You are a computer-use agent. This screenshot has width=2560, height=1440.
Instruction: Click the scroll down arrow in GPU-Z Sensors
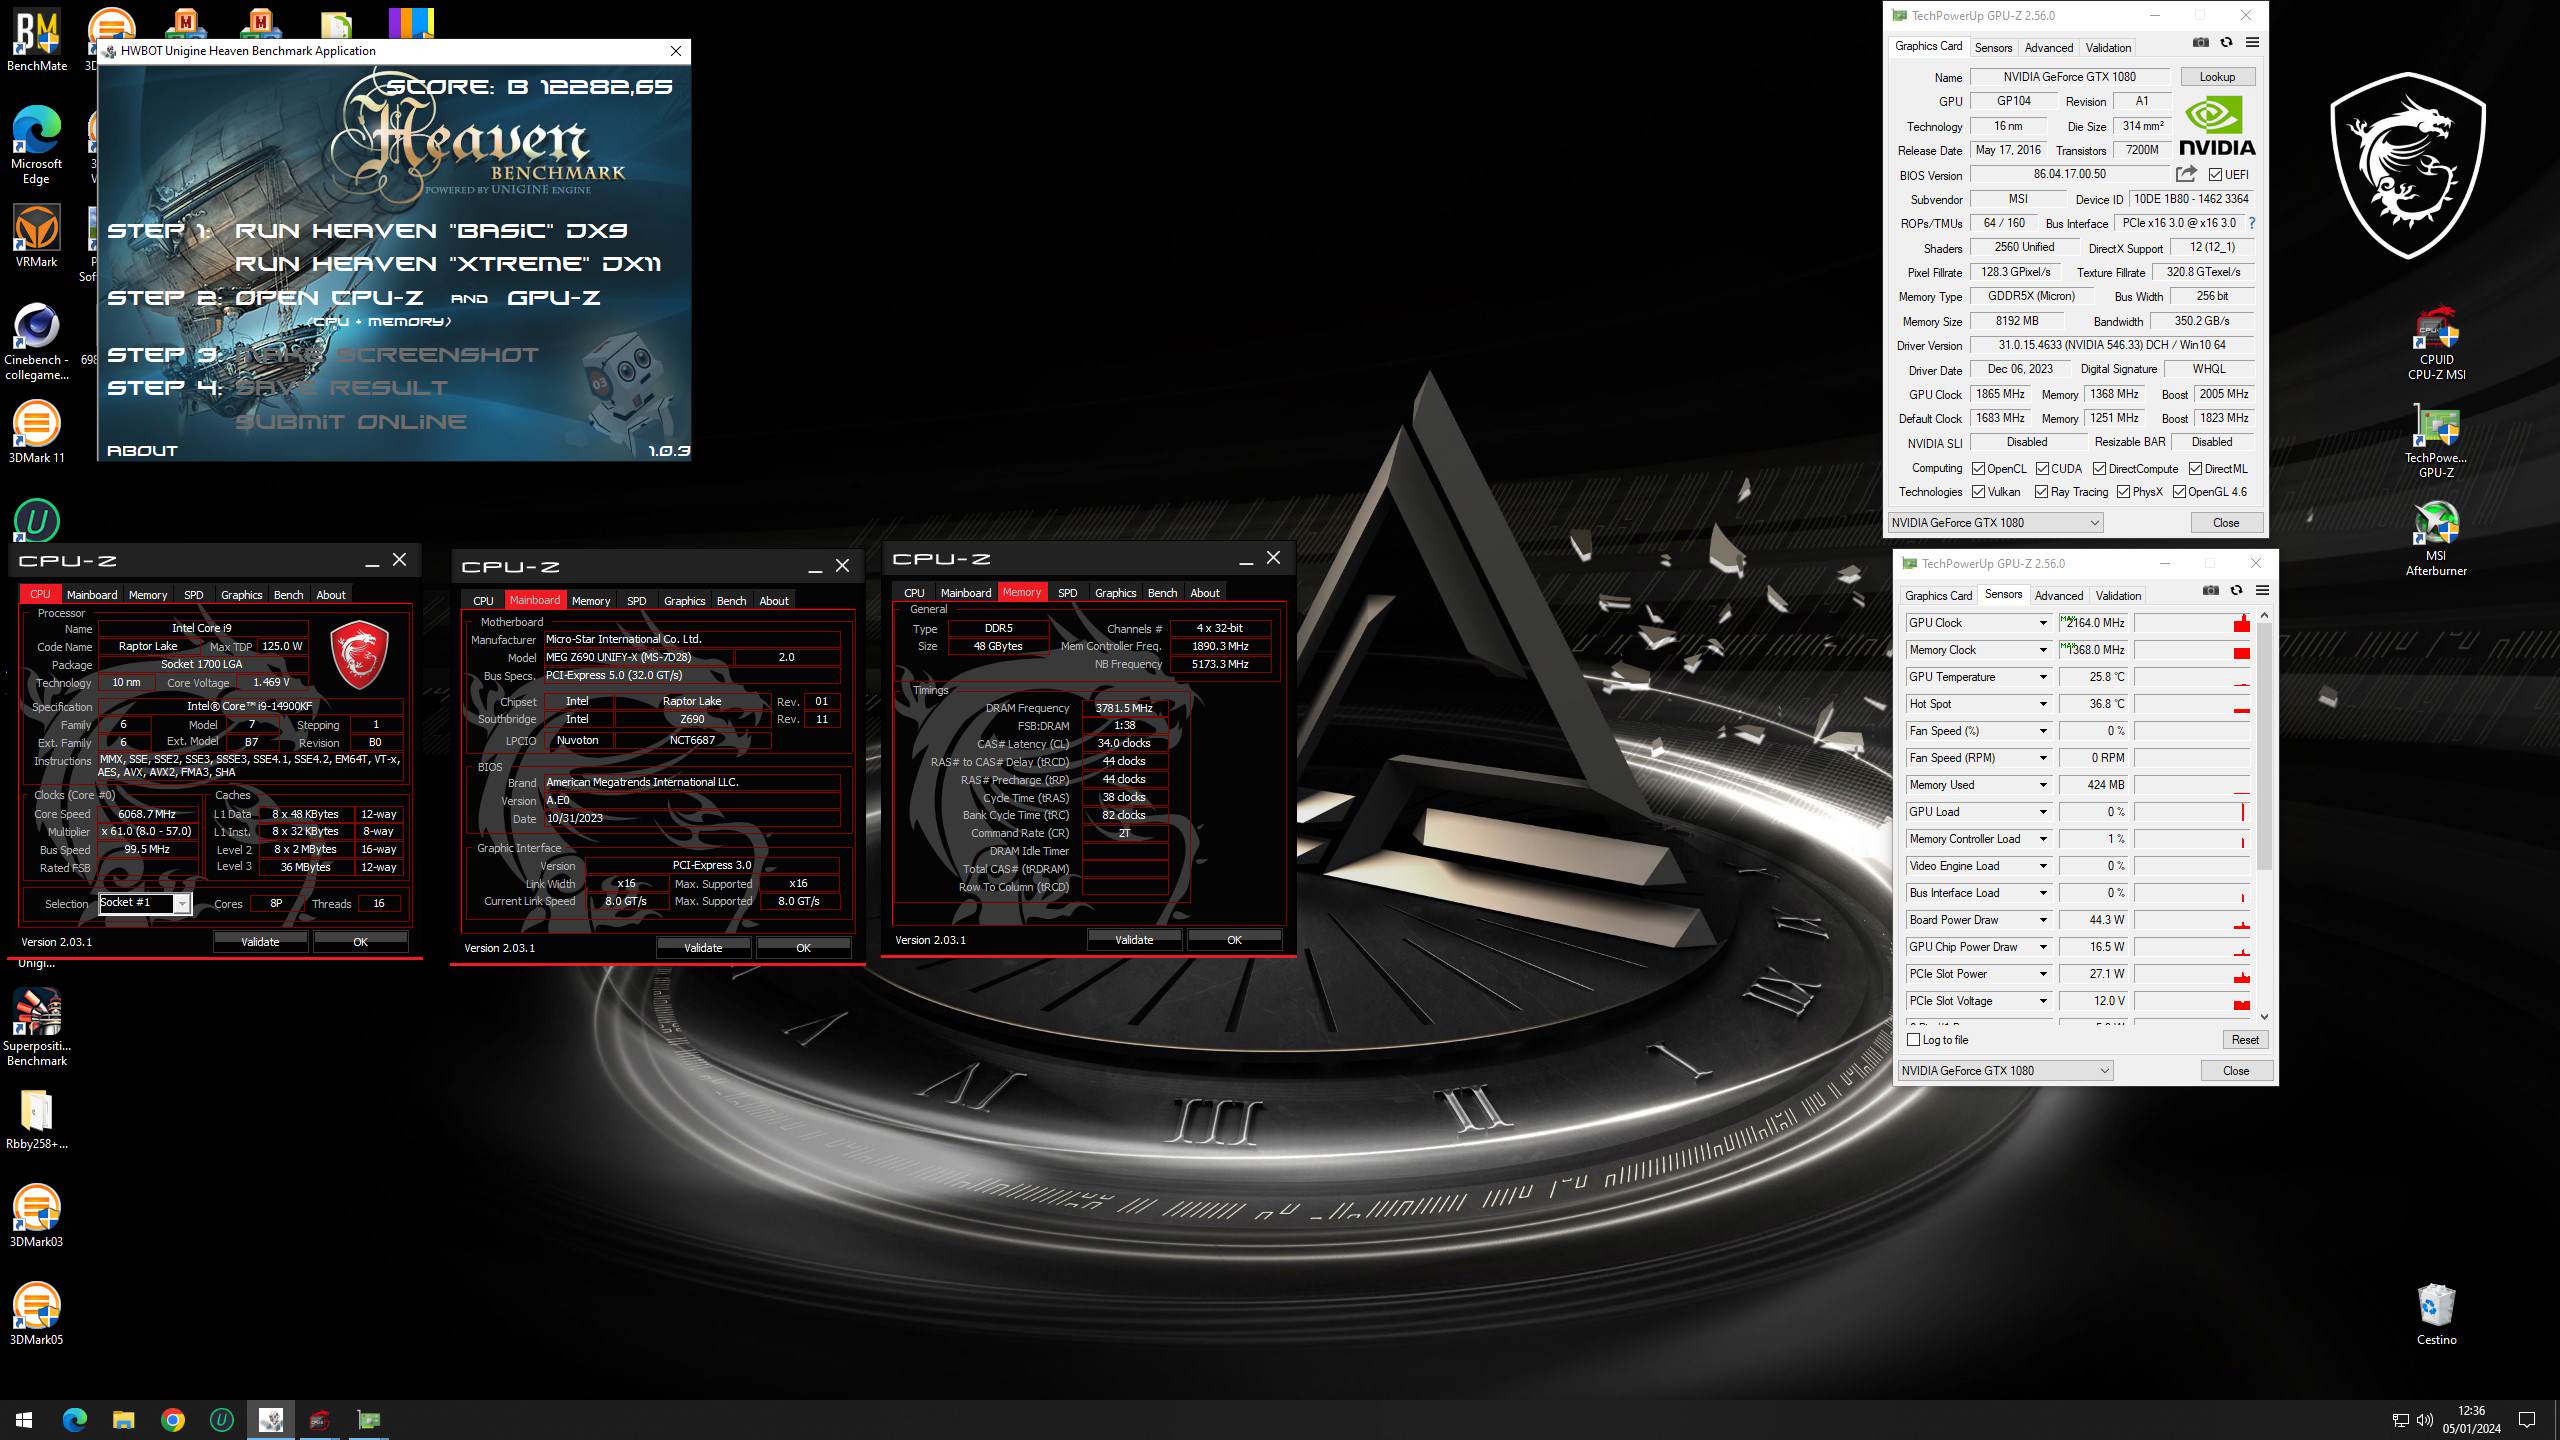[x=2264, y=1017]
